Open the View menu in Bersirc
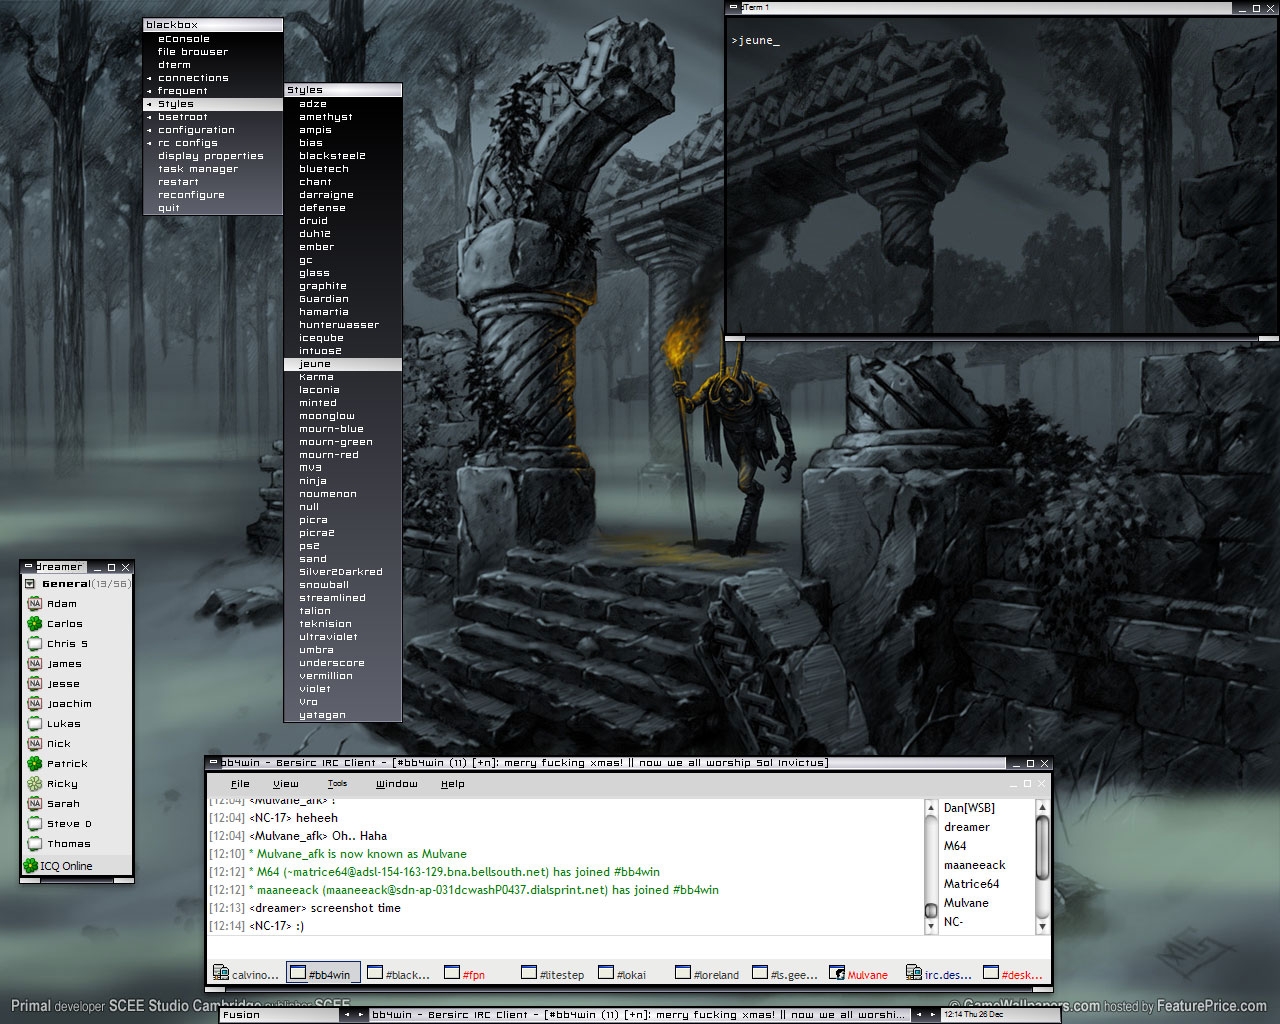Screen dimensions: 1280x1024 [286, 784]
